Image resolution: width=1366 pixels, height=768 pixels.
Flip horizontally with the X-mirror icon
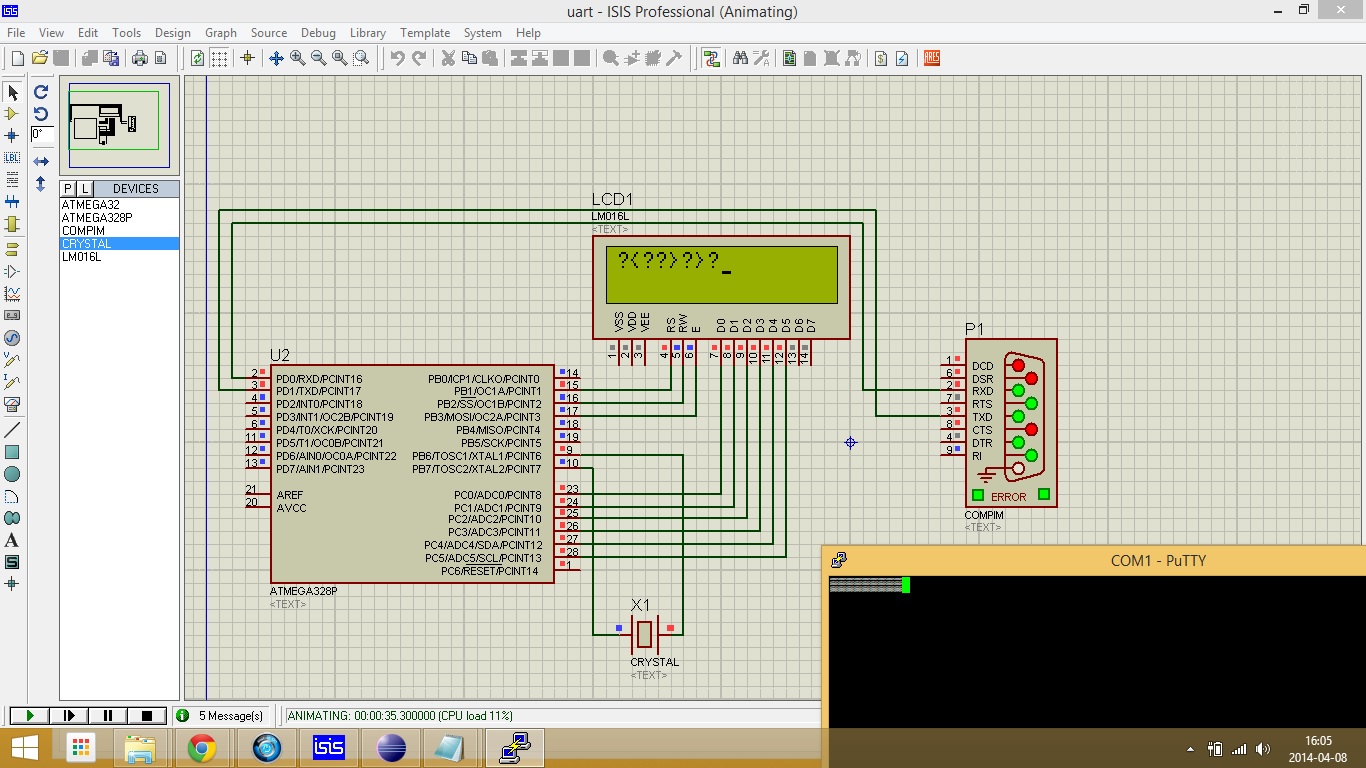tap(41, 161)
